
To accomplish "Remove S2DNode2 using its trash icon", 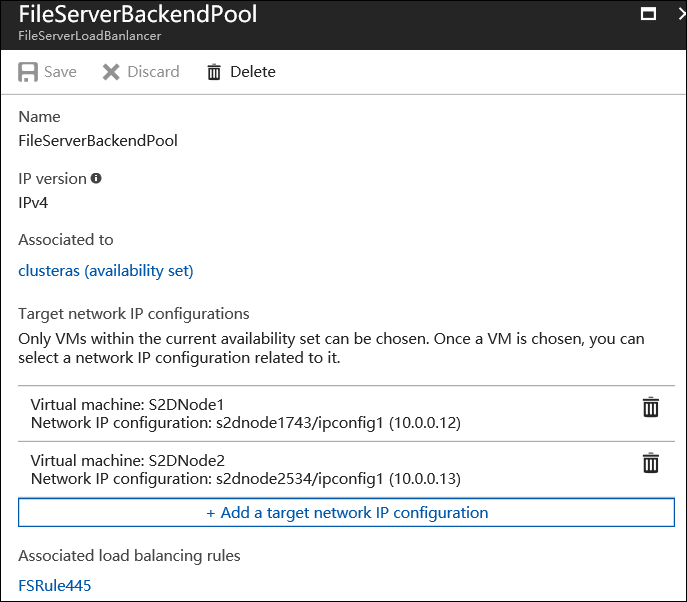I will click(650, 462).
